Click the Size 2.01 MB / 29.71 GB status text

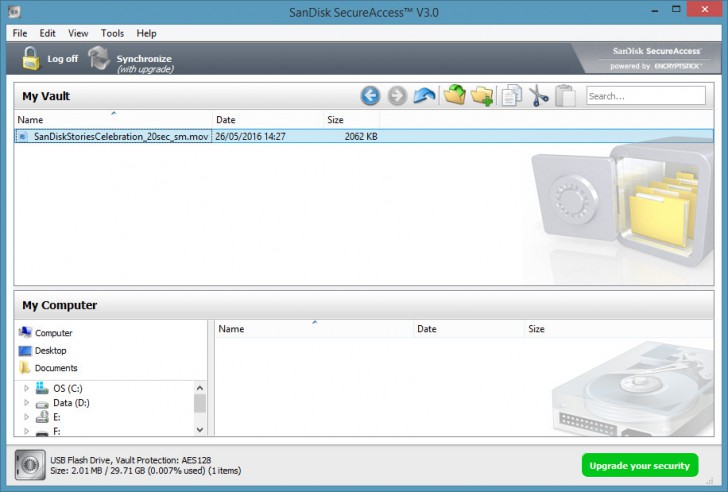(145, 471)
